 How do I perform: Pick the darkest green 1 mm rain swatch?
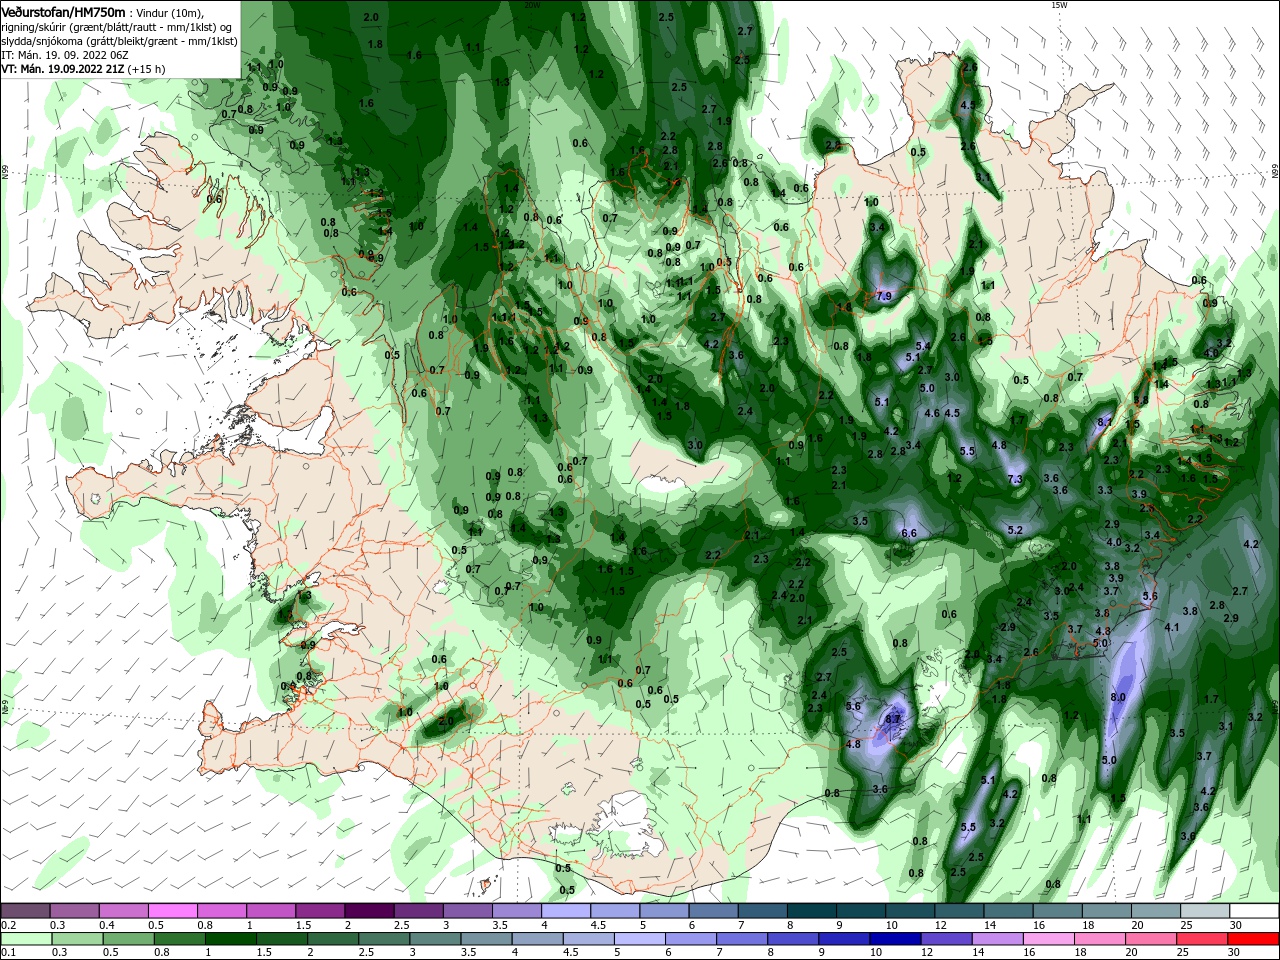[230, 939]
